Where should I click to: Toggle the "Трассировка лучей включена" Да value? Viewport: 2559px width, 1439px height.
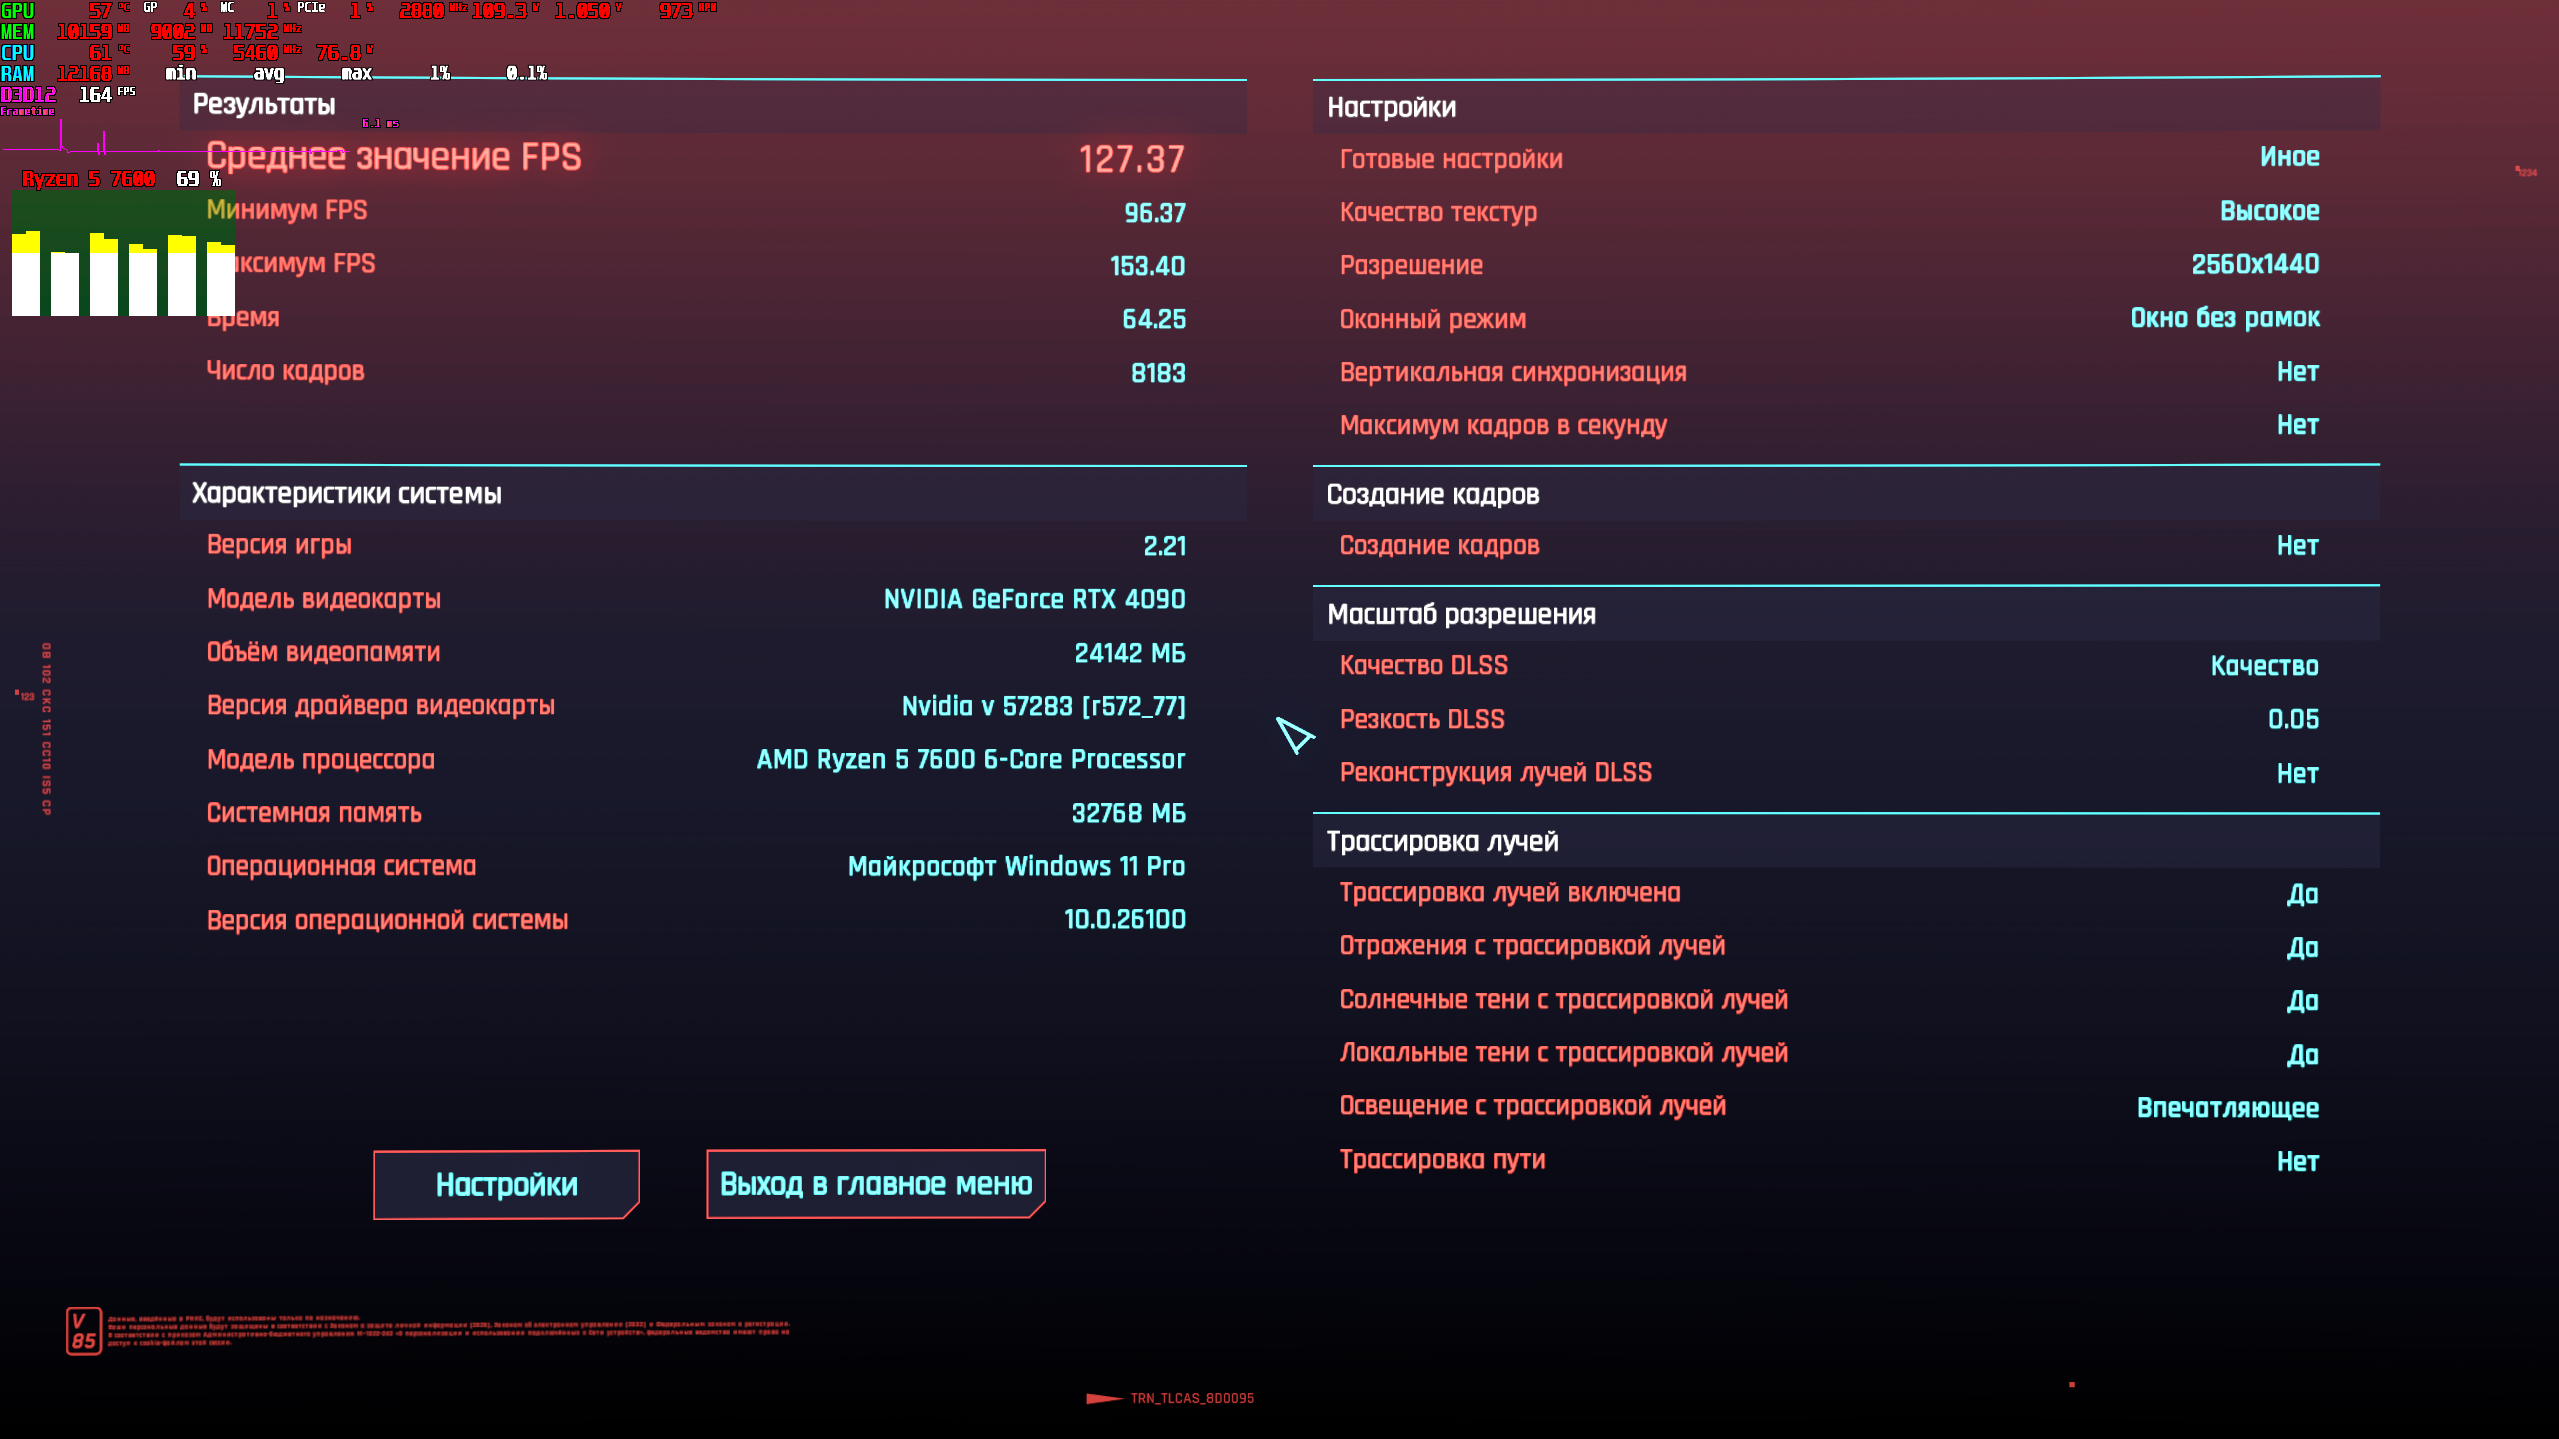(x=2302, y=894)
